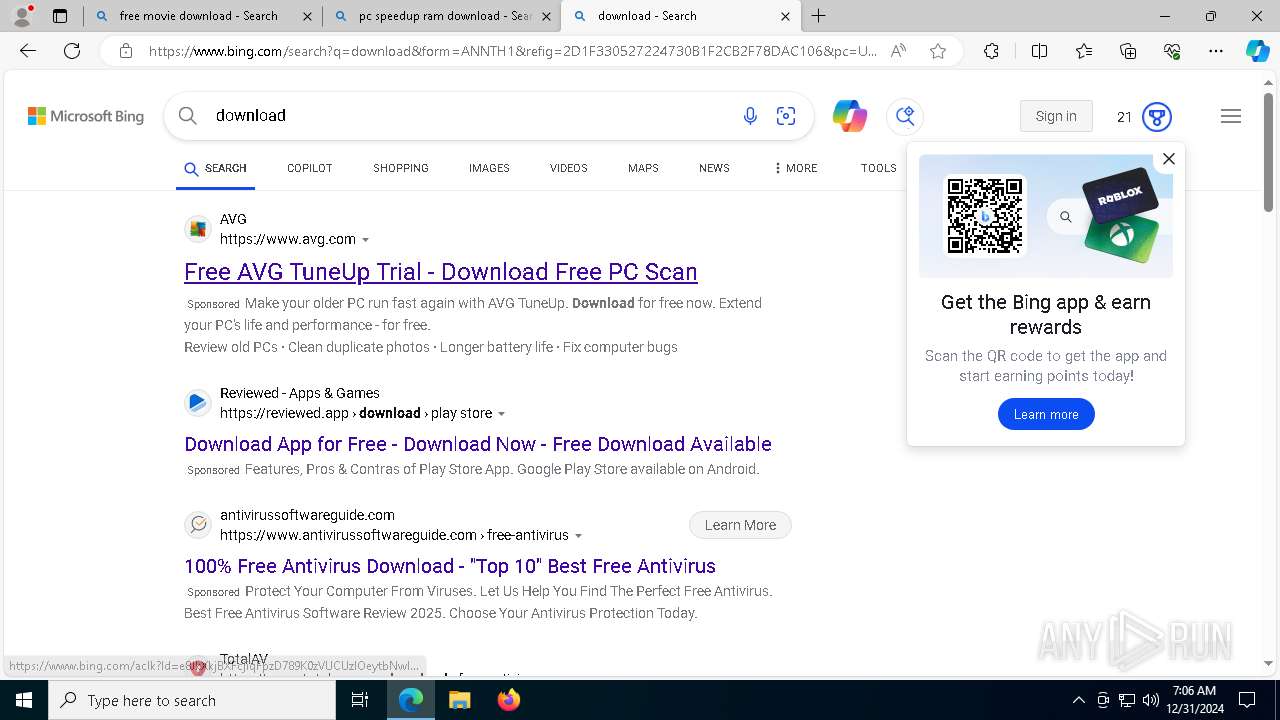Open Extensions puzzle icon
Viewport: 1280px width, 720px height.
click(x=991, y=51)
